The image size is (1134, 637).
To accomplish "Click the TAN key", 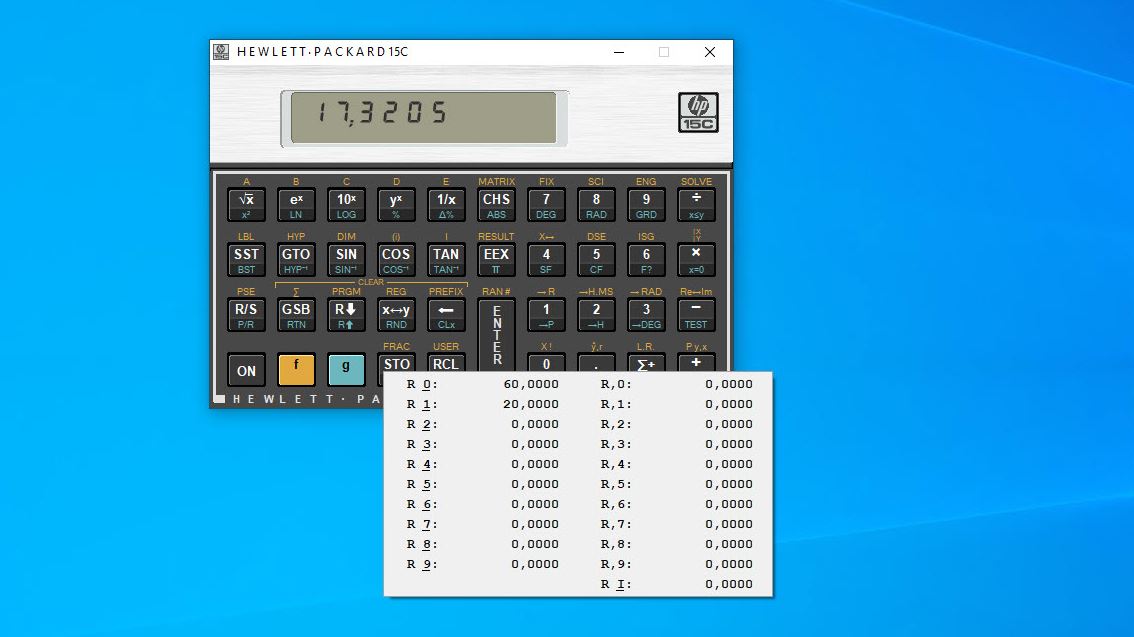I will (446, 260).
